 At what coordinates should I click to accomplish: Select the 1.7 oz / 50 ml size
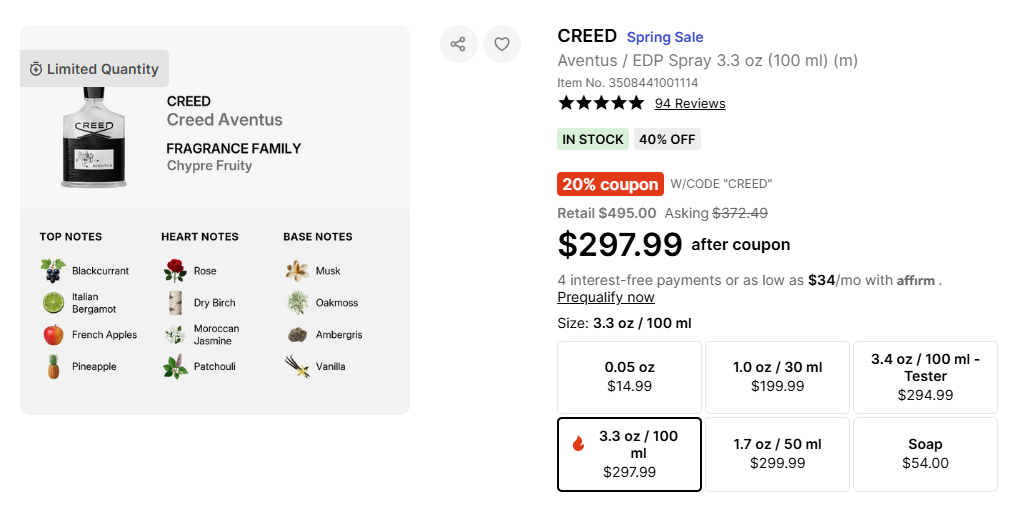(x=777, y=454)
